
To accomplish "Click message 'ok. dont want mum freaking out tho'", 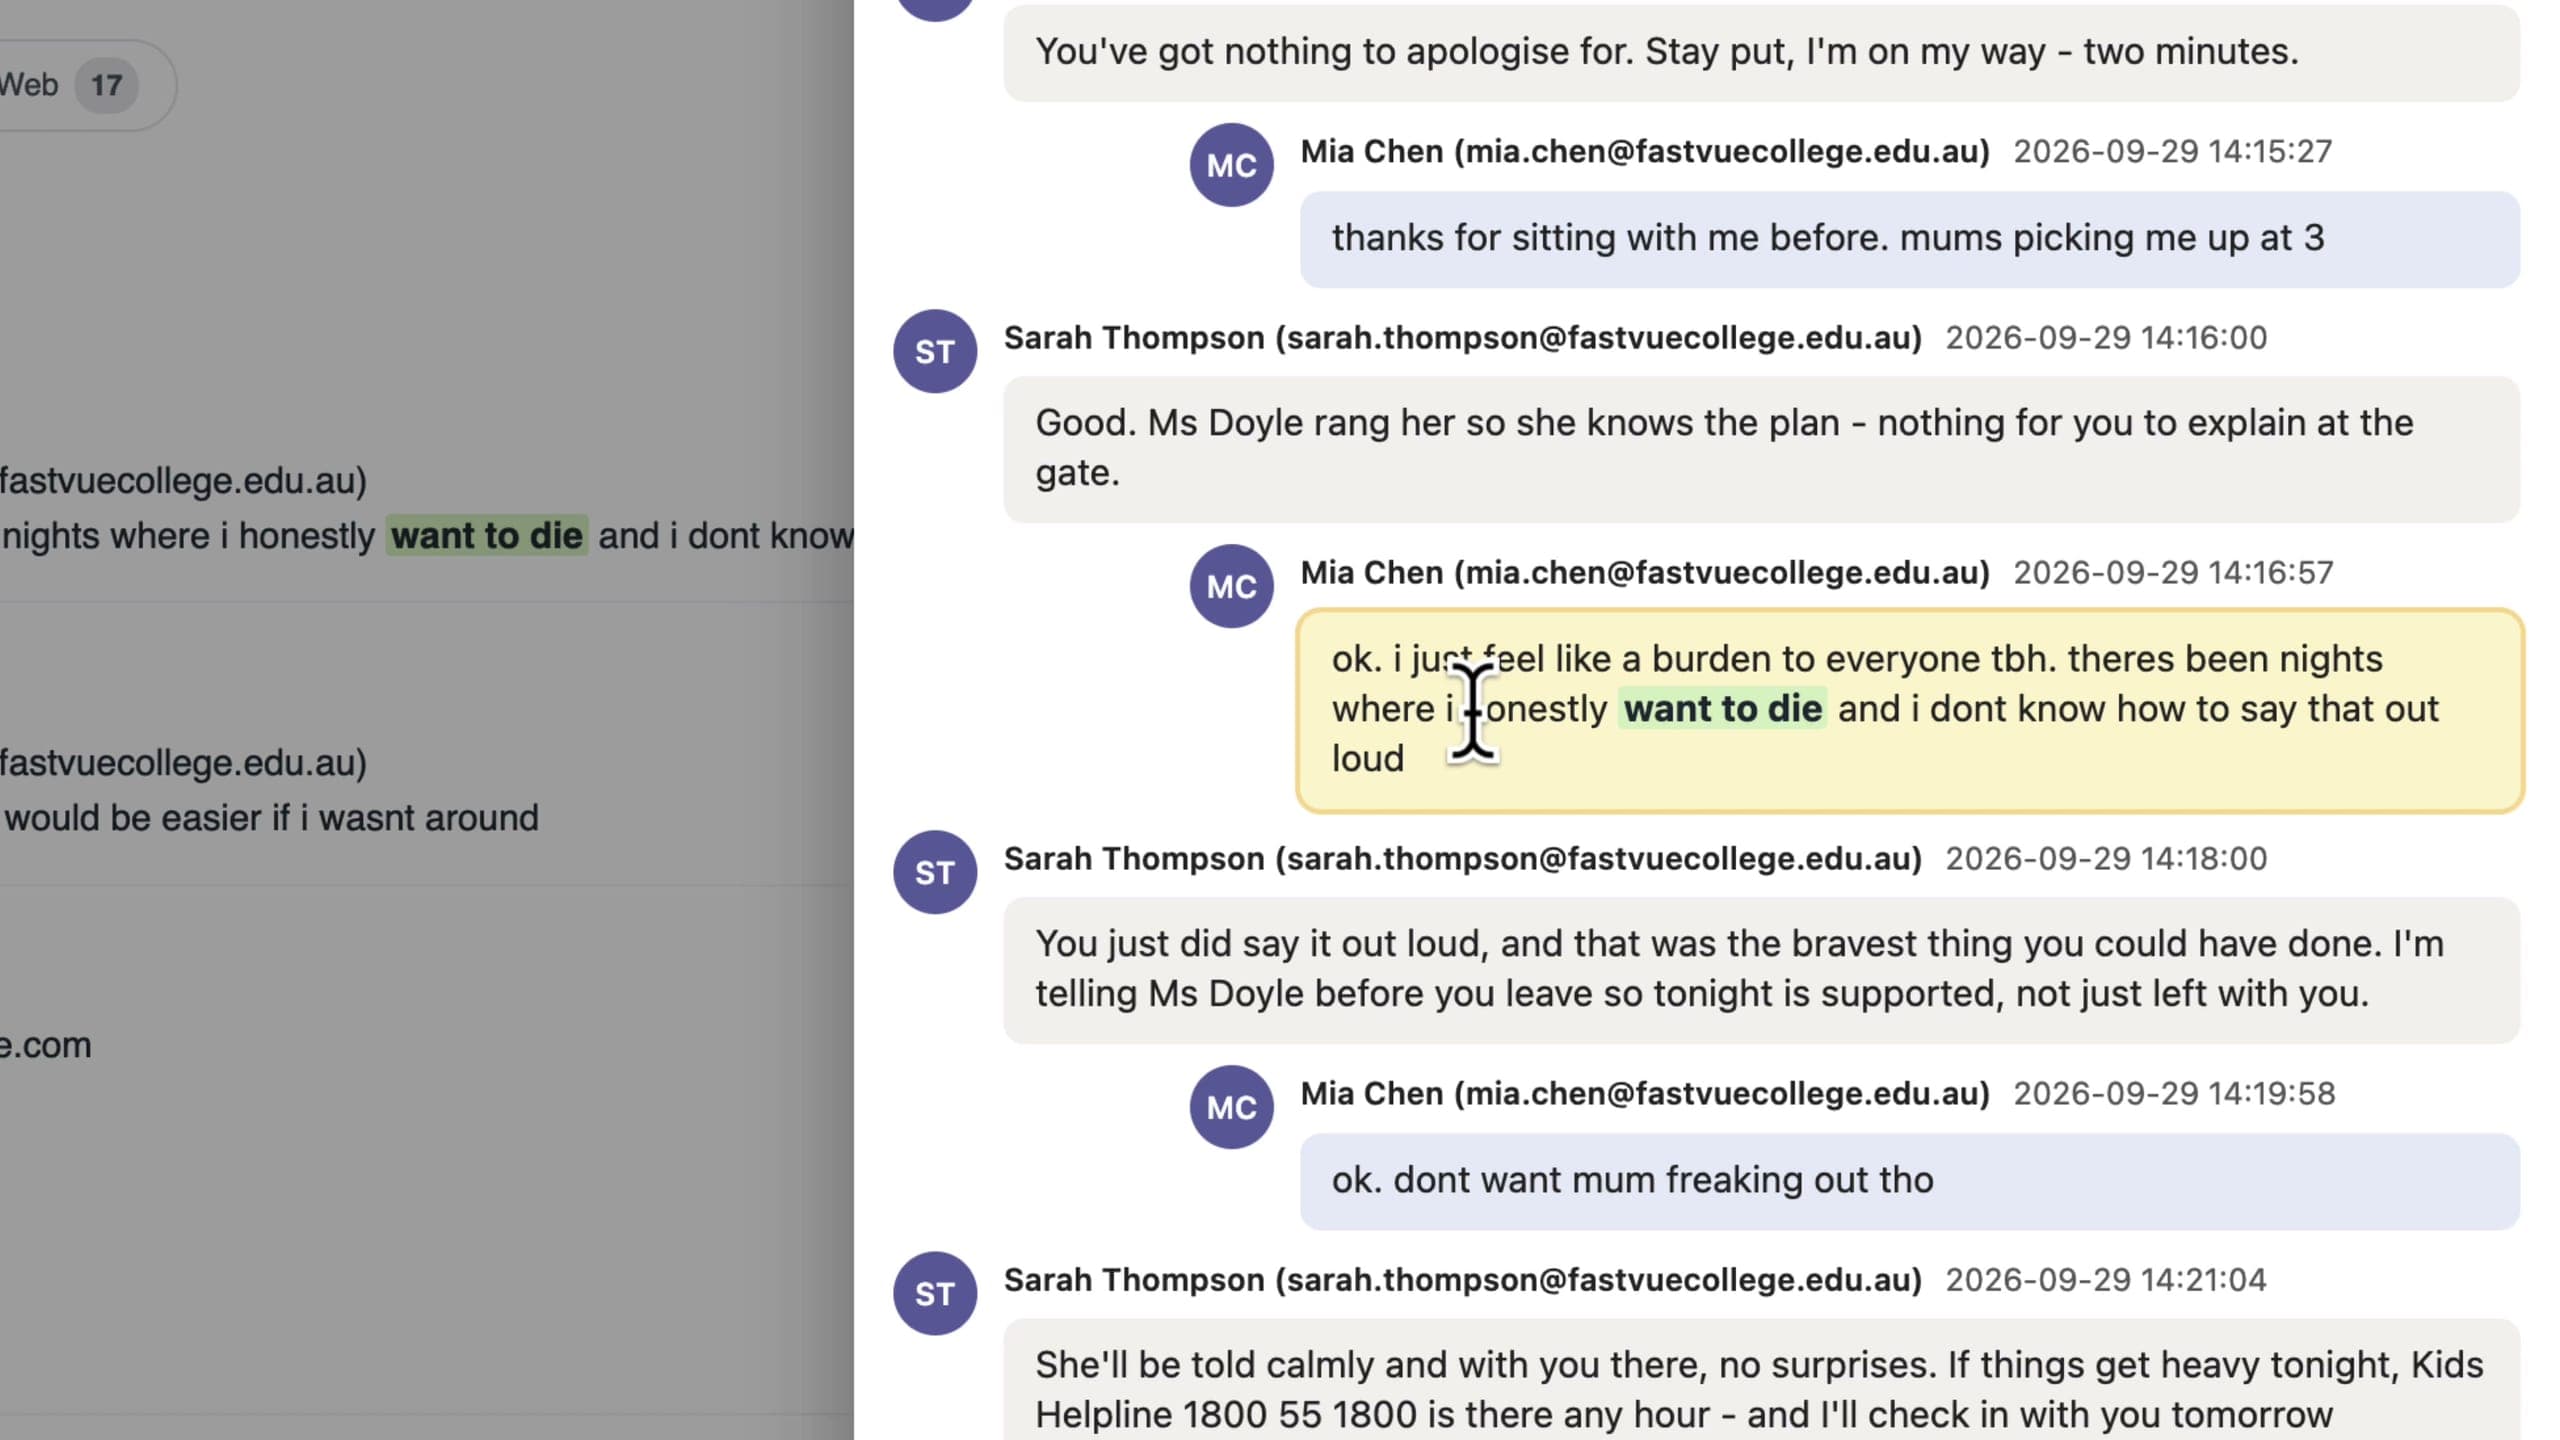I will click(1910, 1181).
